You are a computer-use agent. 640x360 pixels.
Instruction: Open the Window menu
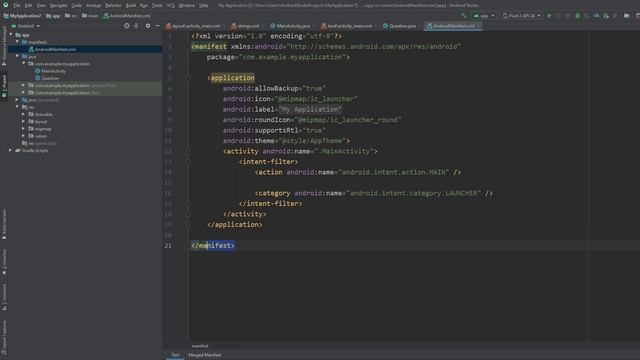187,6
